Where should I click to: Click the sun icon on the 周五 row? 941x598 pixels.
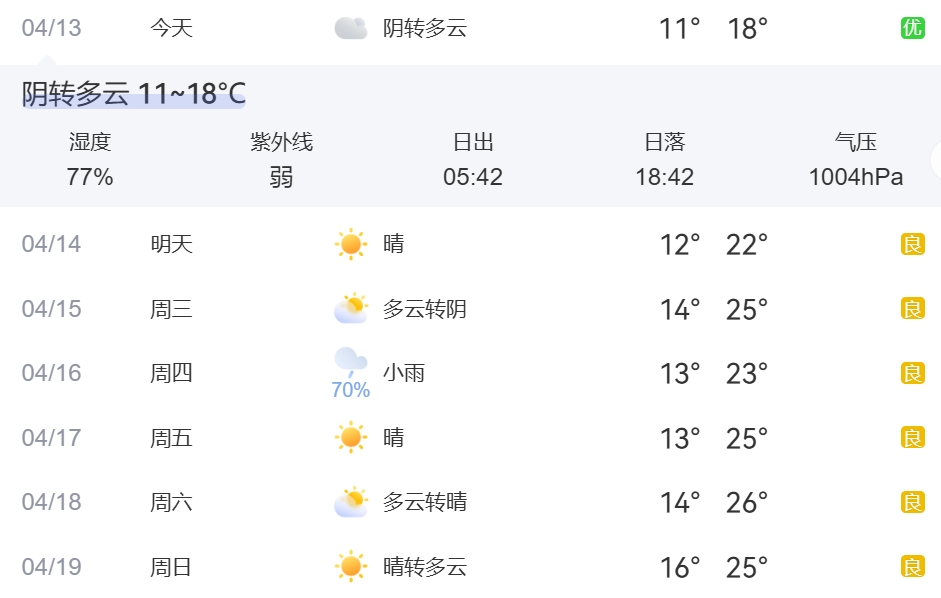coord(351,437)
